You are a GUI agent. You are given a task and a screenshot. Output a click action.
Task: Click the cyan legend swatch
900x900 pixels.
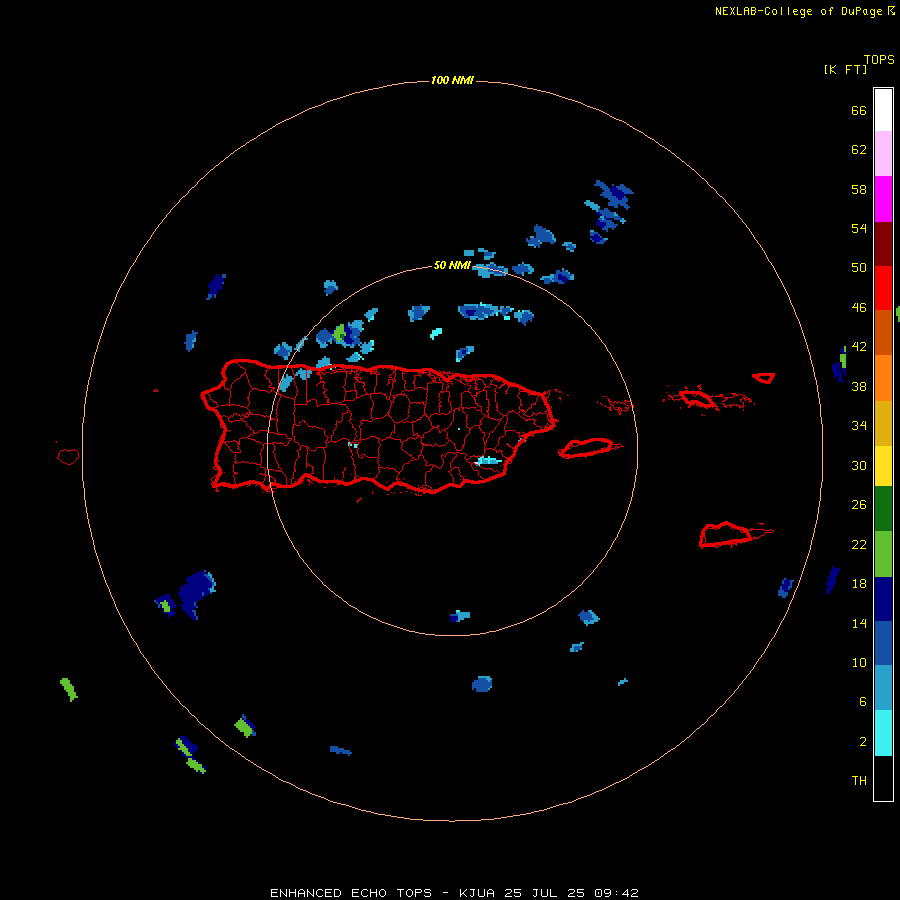(x=883, y=733)
